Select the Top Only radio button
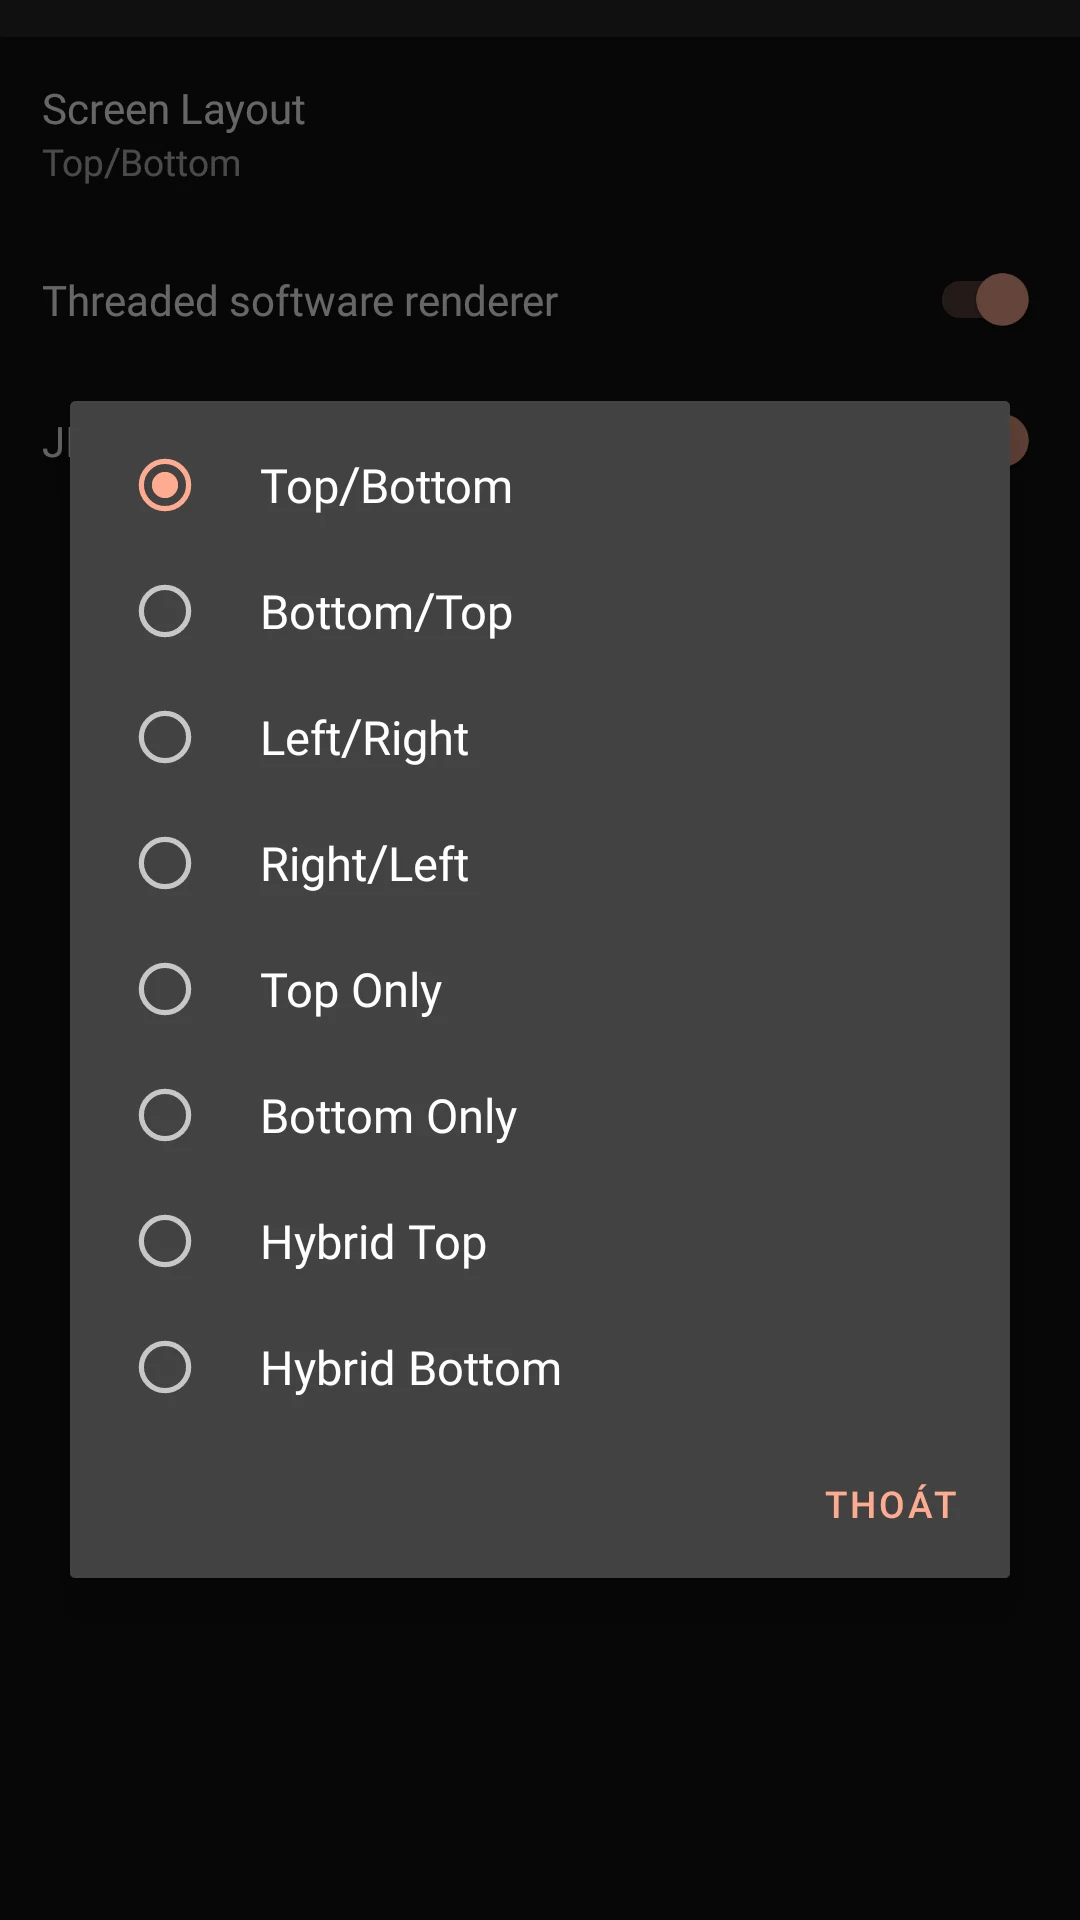Screen dimensions: 1080x1920 click(x=165, y=990)
